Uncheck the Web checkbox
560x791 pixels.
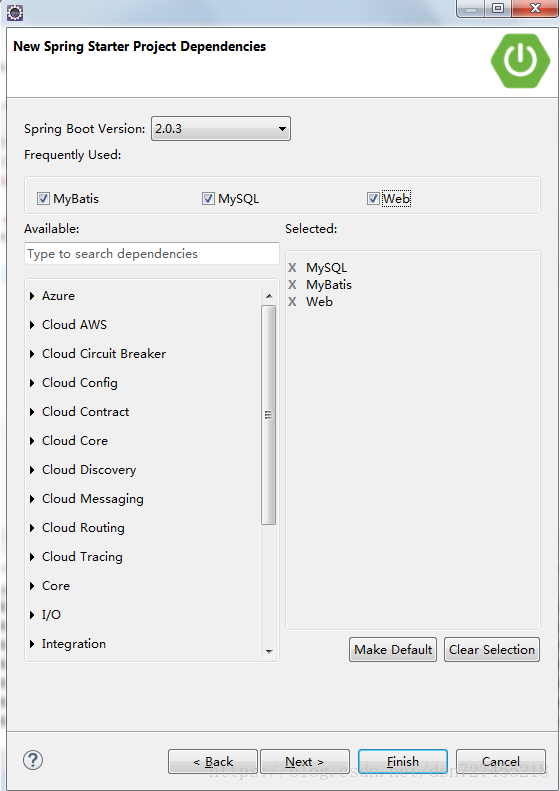[x=373, y=199]
